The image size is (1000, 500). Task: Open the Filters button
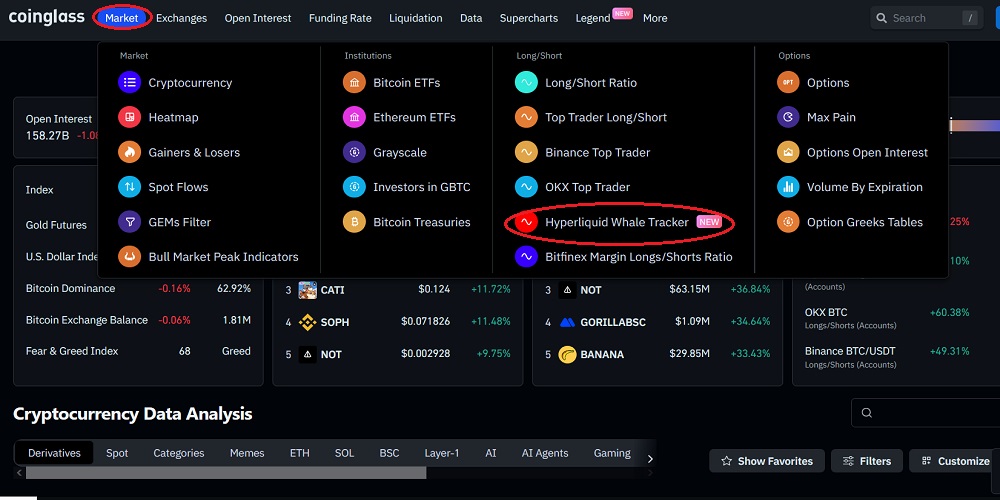tap(867, 461)
